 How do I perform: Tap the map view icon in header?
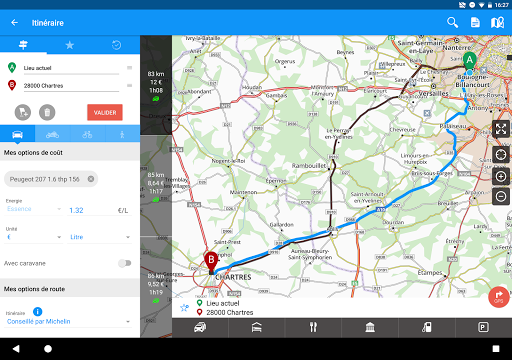point(497,23)
